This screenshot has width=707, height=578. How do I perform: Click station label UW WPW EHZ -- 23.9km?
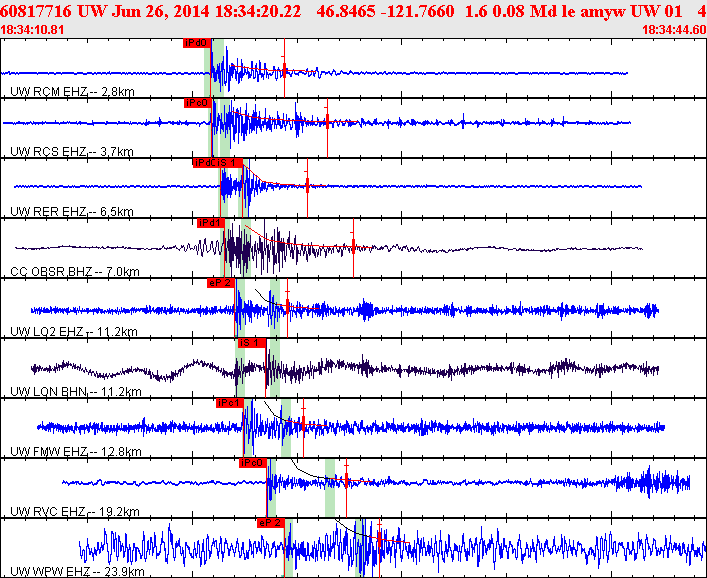tap(77, 572)
